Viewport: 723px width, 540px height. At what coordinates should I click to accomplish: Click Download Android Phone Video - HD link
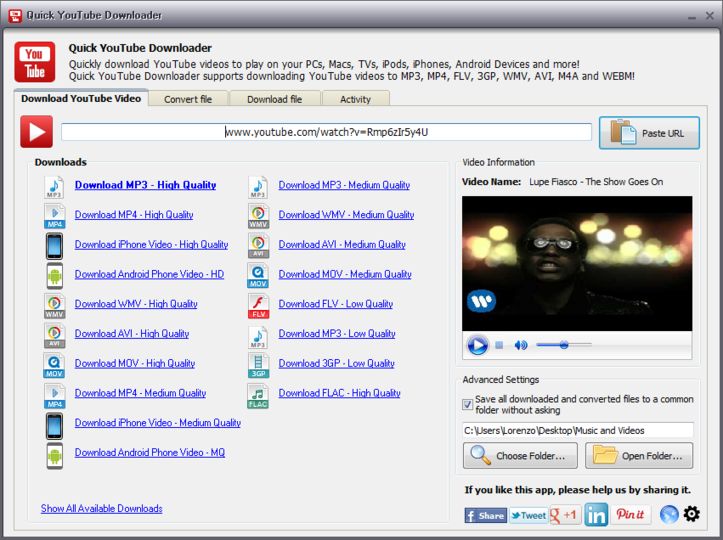click(x=149, y=274)
